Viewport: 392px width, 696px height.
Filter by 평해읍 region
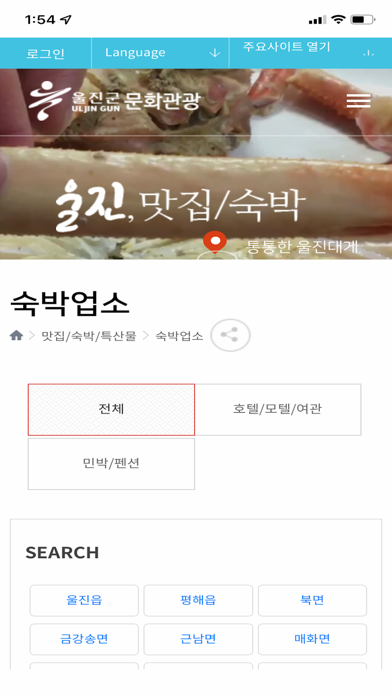click(x=198, y=601)
